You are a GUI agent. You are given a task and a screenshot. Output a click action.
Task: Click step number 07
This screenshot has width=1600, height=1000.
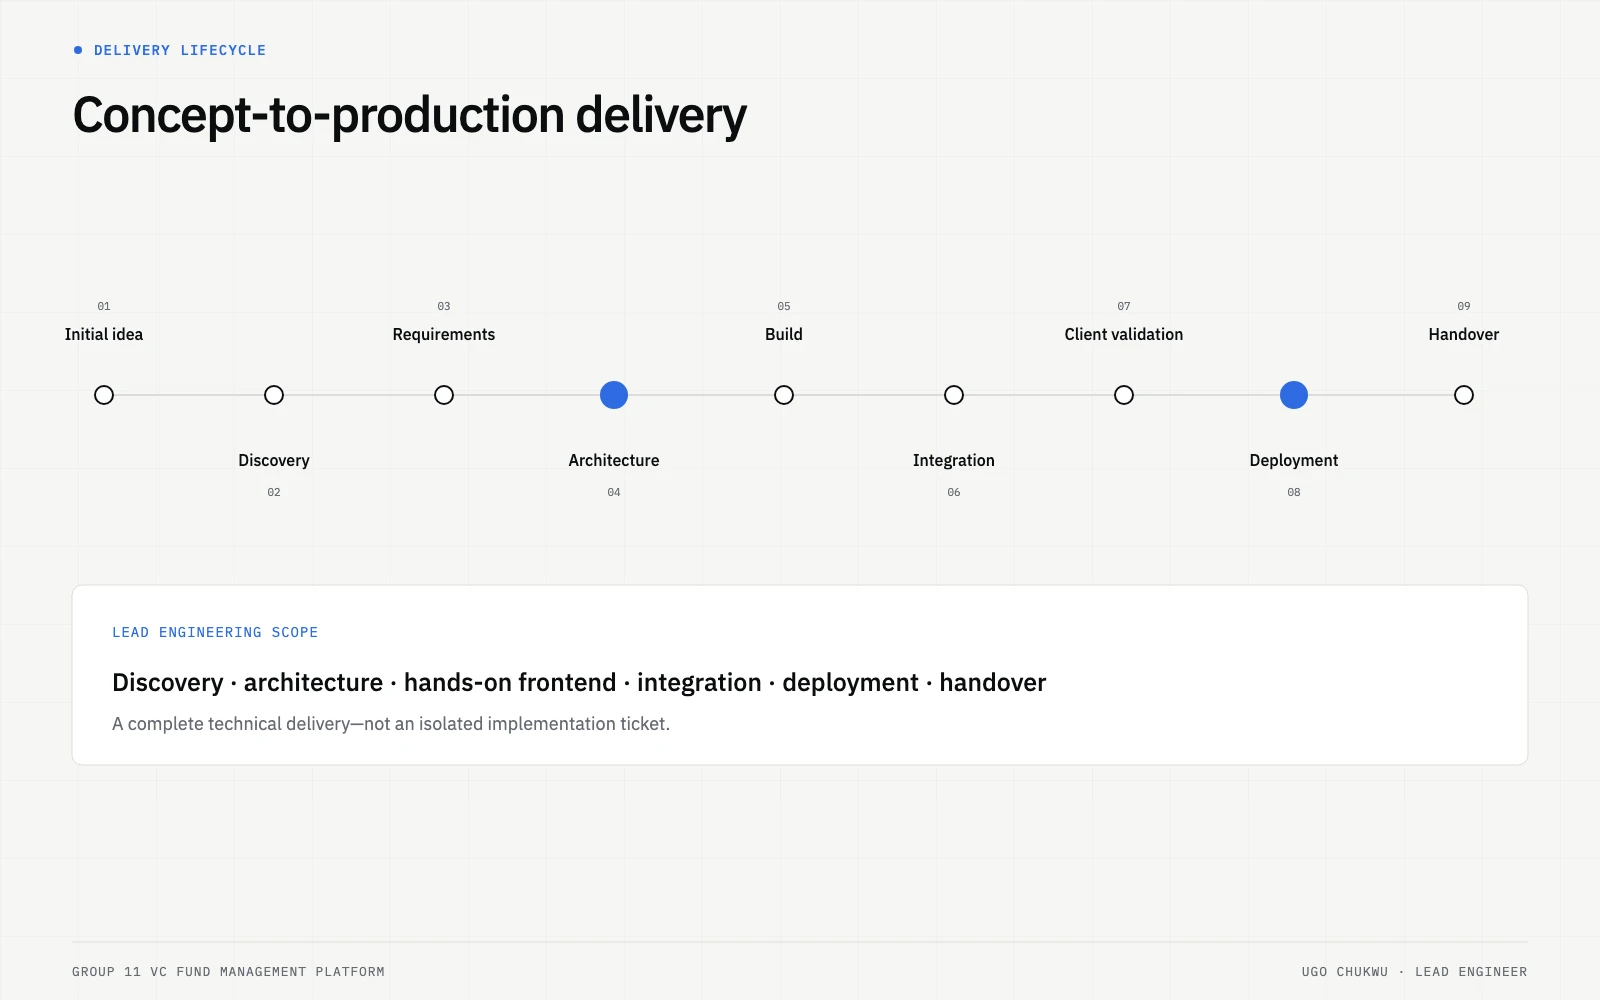1124,306
